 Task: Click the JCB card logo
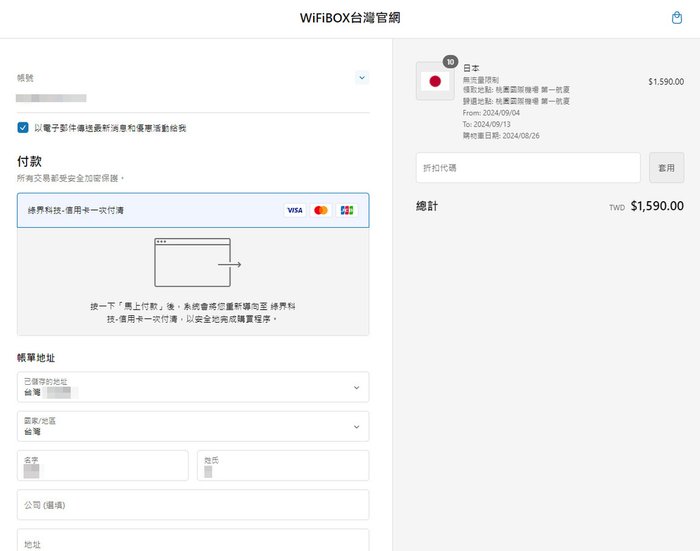(346, 210)
